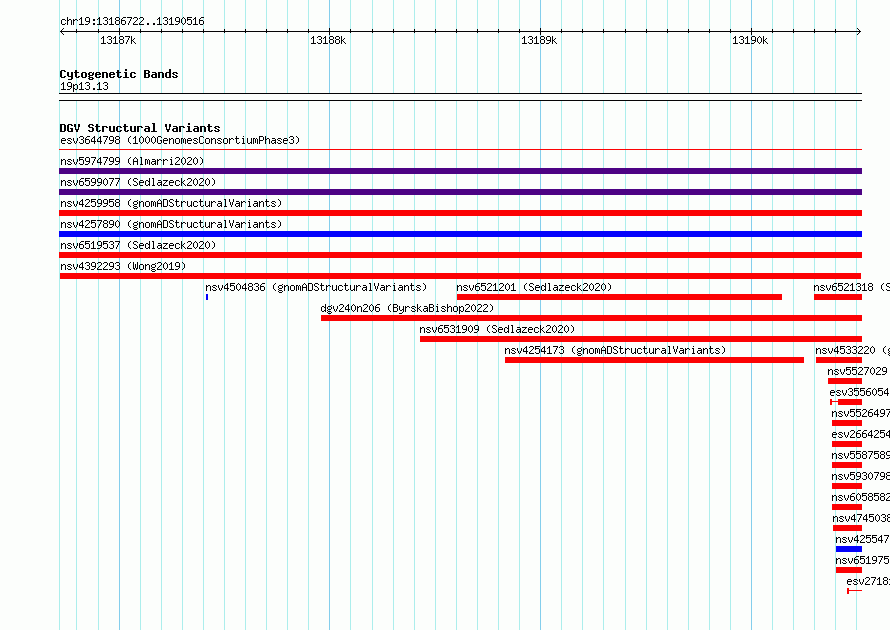The height and width of the screenshot is (630, 890).
Task: Open variant label nsv4254173 (gnomADStructuralVariants)
Action: point(615,350)
